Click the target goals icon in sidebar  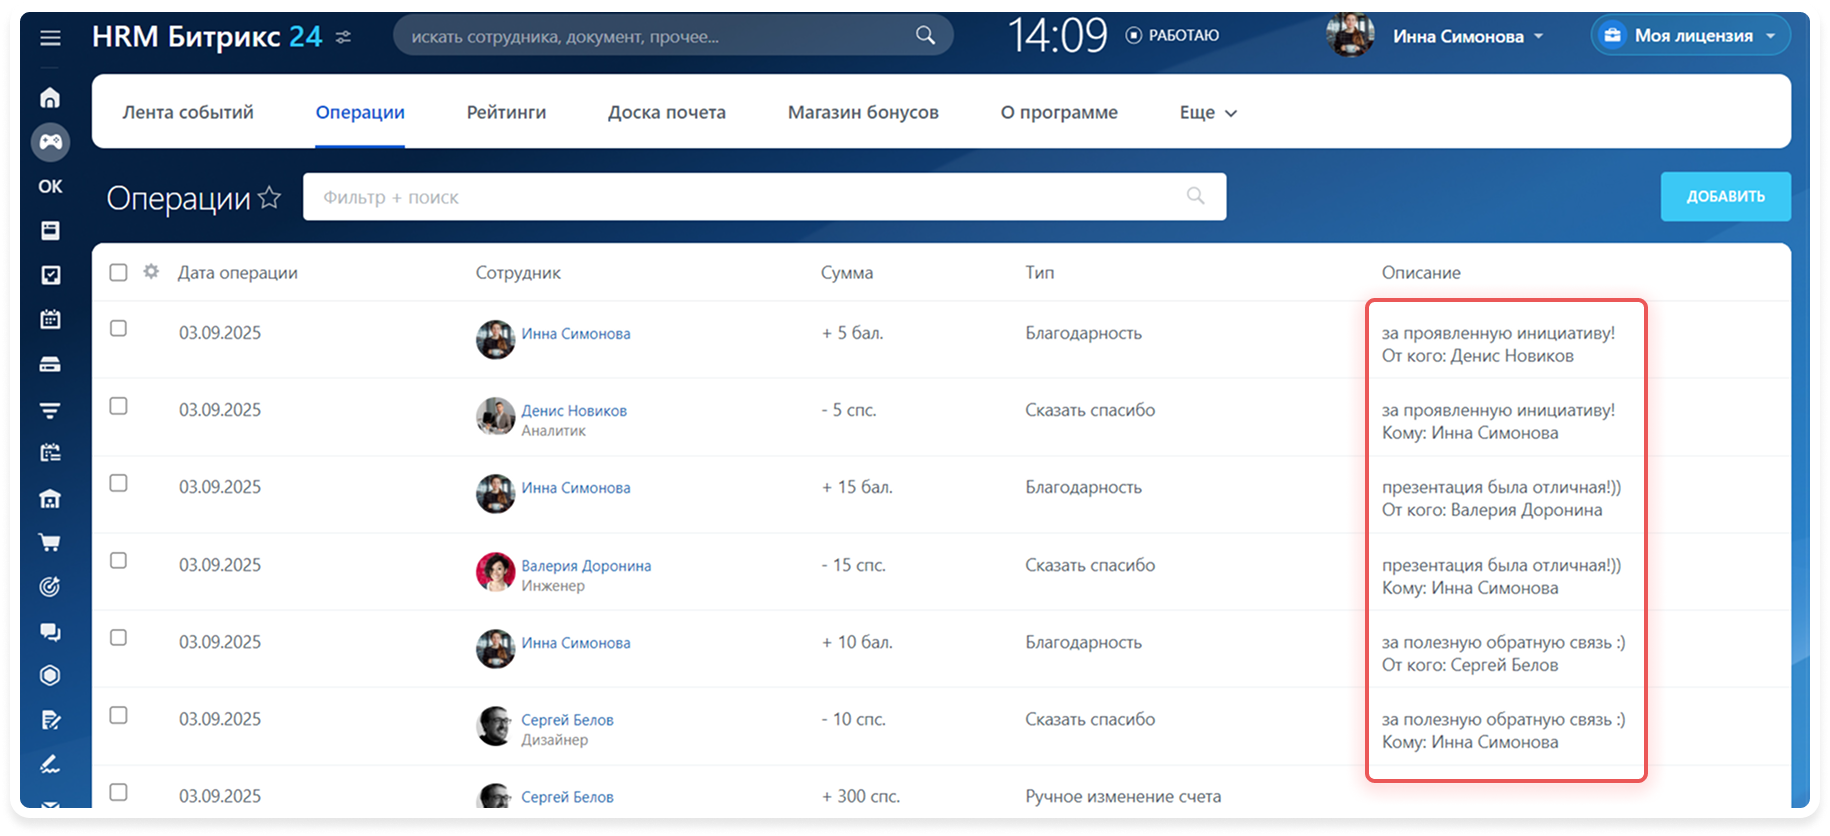pos(50,587)
